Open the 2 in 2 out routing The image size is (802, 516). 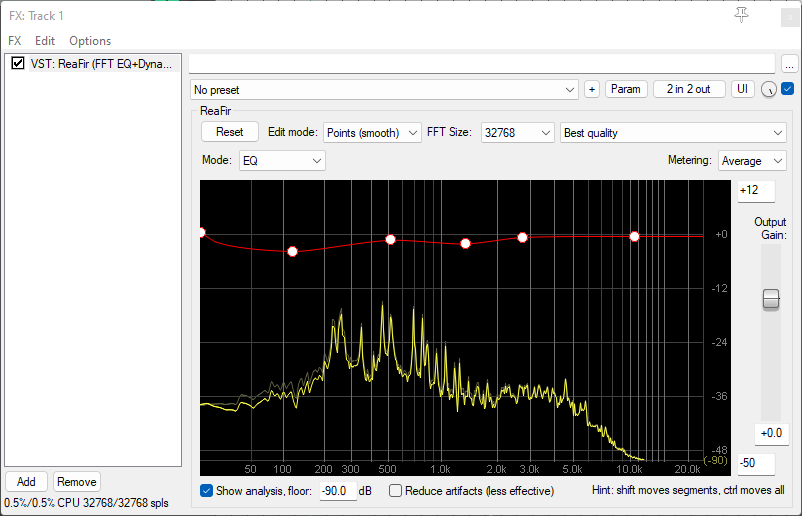pos(688,89)
